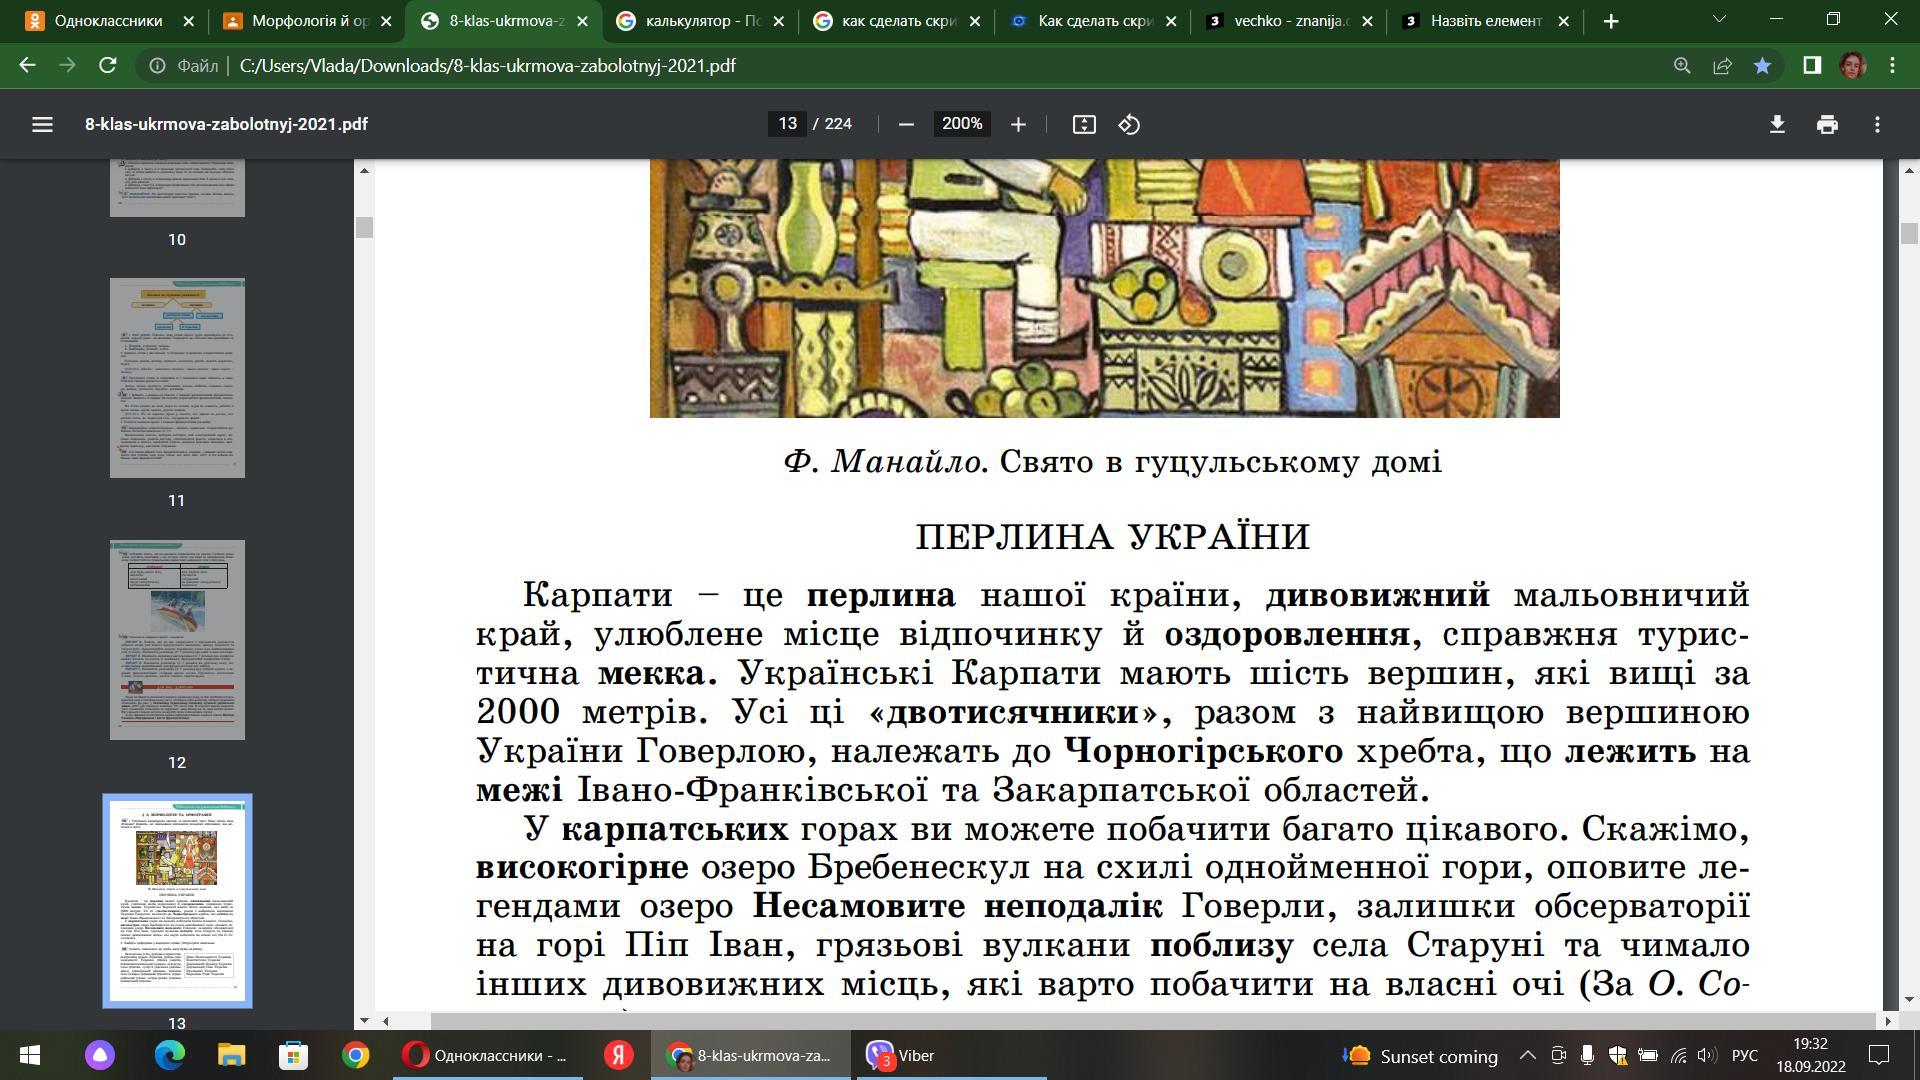Open Chrome three-dot menu
Viewport: 1920px width, 1080px height.
click(1892, 65)
